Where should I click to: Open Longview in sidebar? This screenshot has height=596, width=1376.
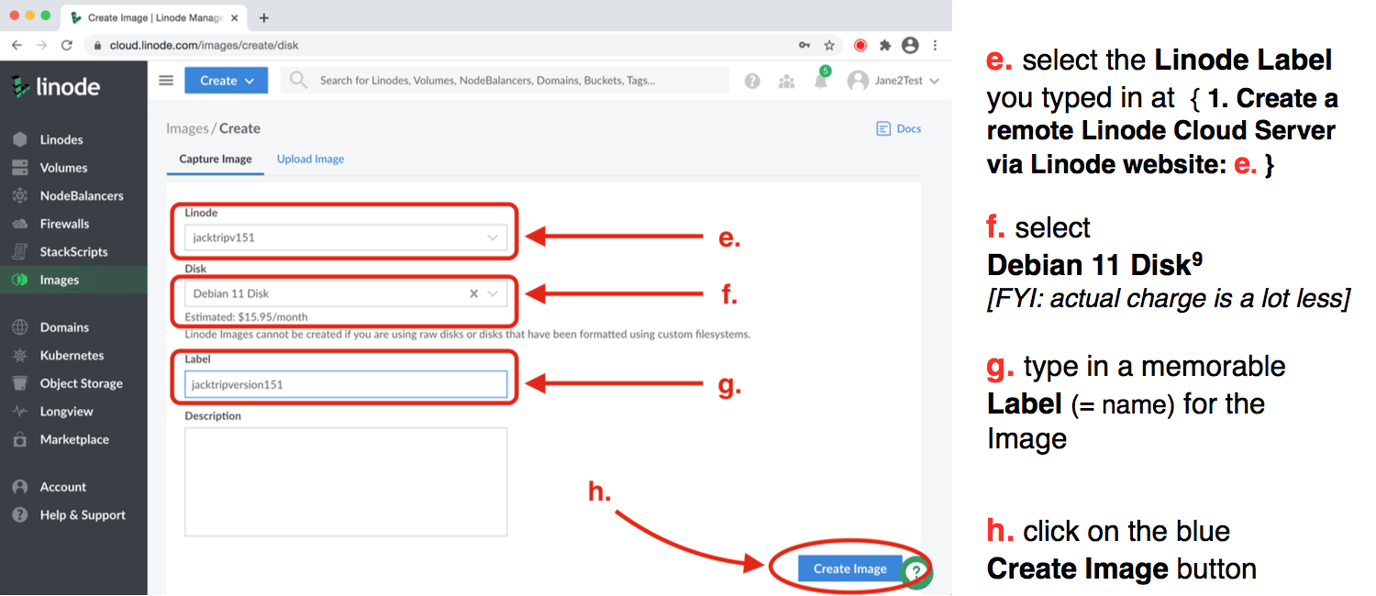(x=66, y=411)
